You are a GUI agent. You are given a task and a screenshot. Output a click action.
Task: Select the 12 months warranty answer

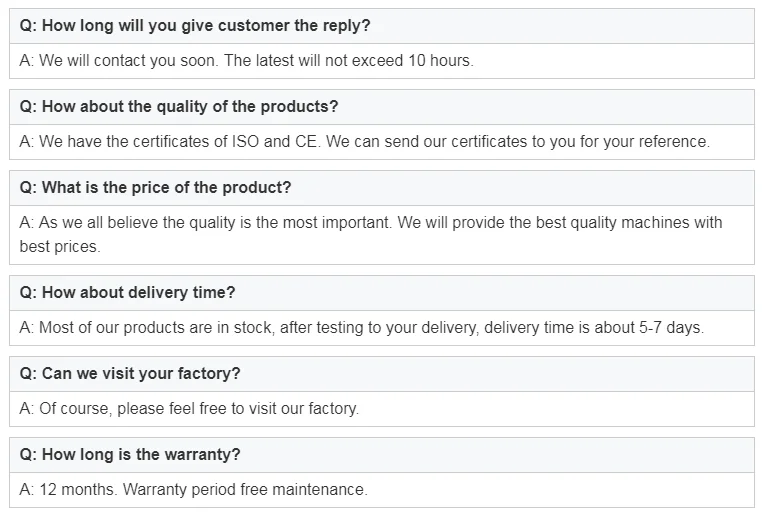193,490
